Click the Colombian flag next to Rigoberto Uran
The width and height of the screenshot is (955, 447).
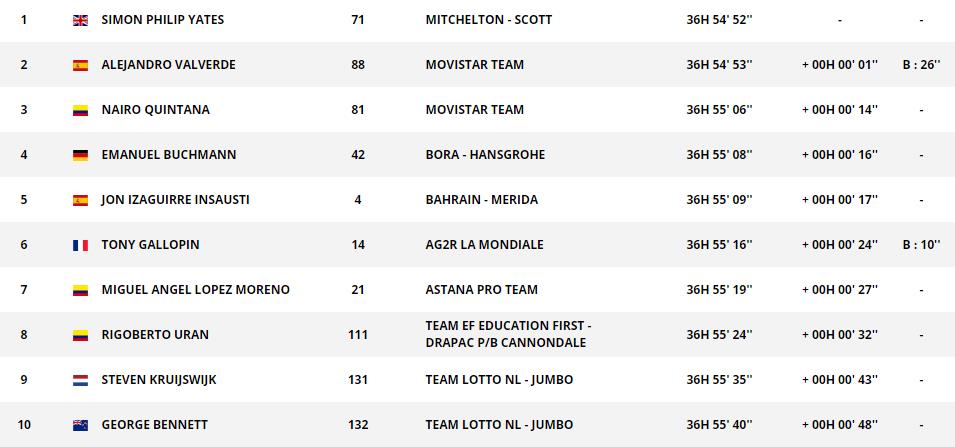tap(81, 335)
